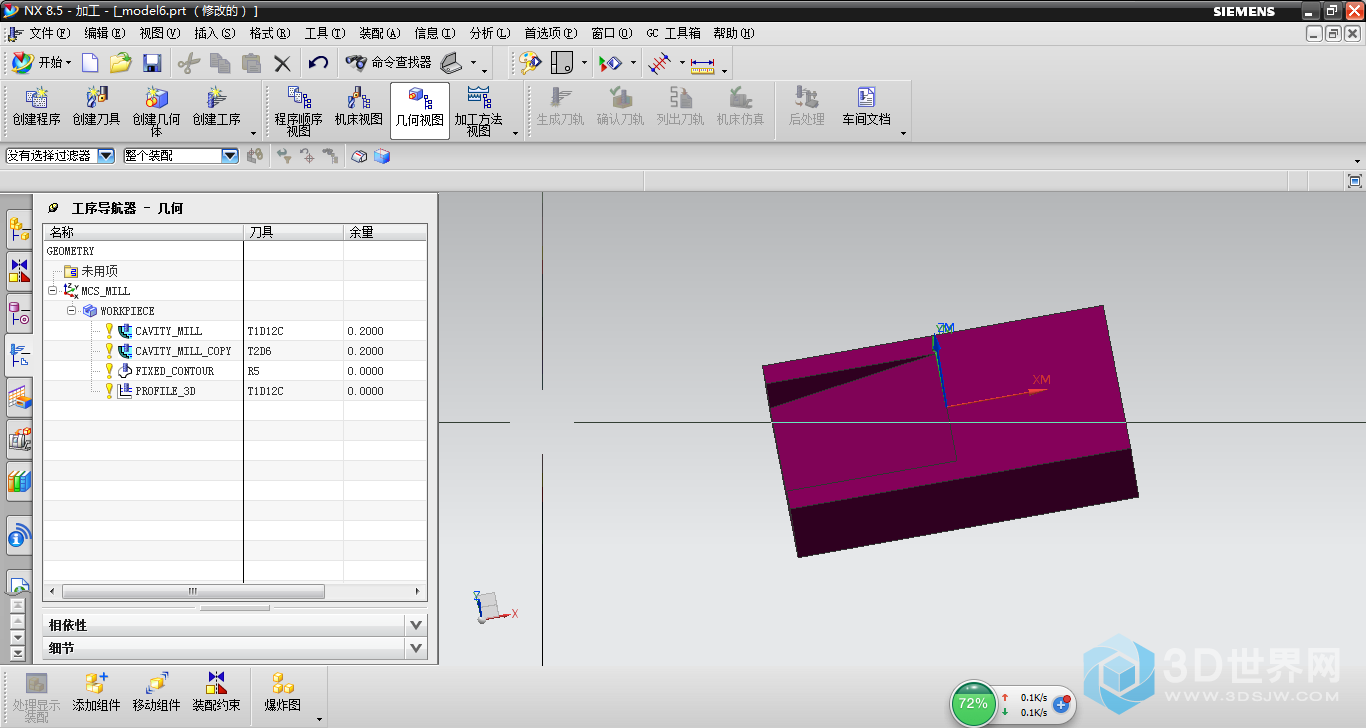
Task: Open the Preferences (首选项) menu
Action: [551, 33]
